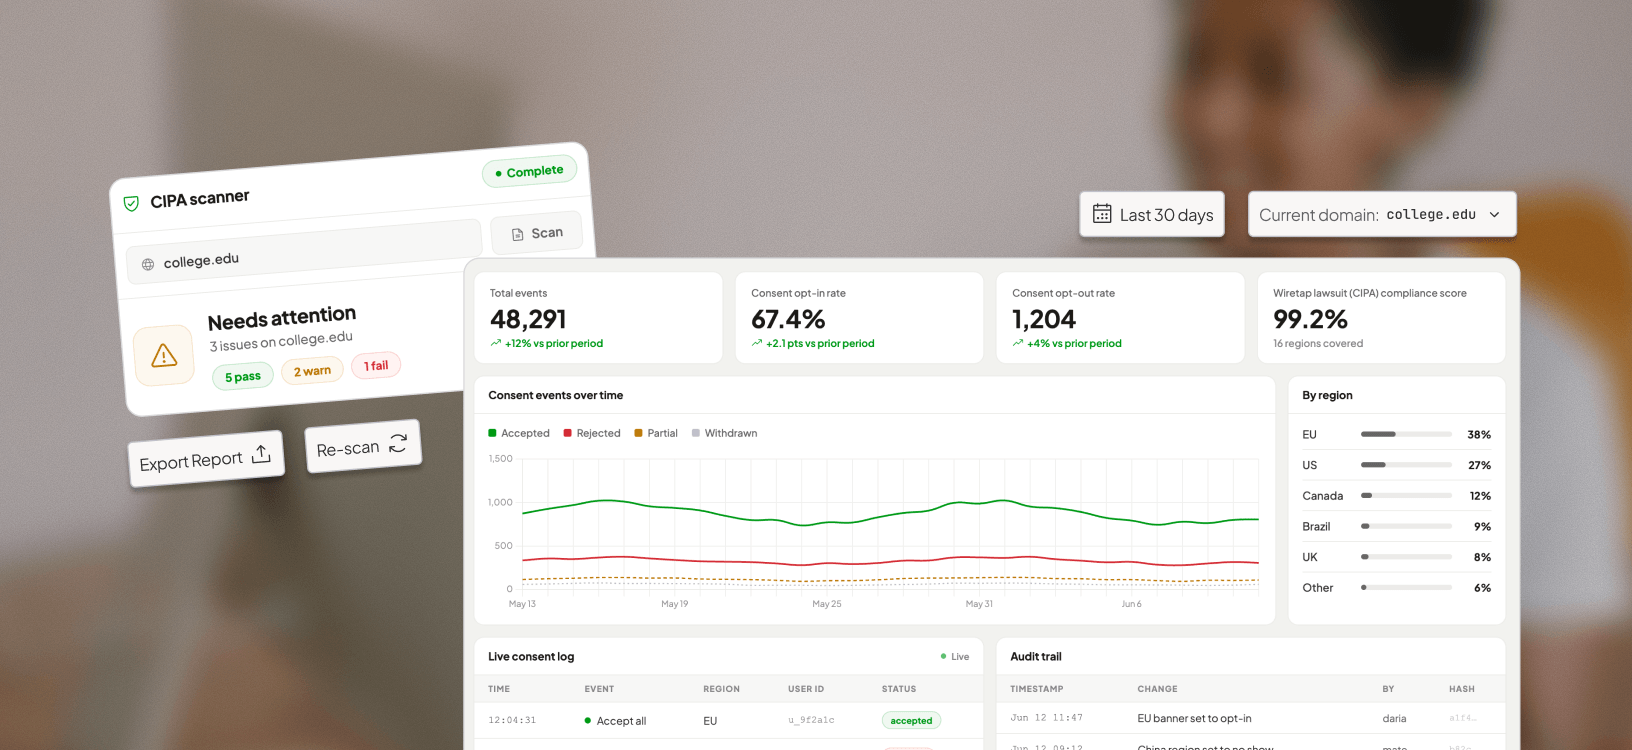Image resolution: width=1632 pixels, height=750 pixels.
Task: Click the Complete status badge
Action: point(530,172)
